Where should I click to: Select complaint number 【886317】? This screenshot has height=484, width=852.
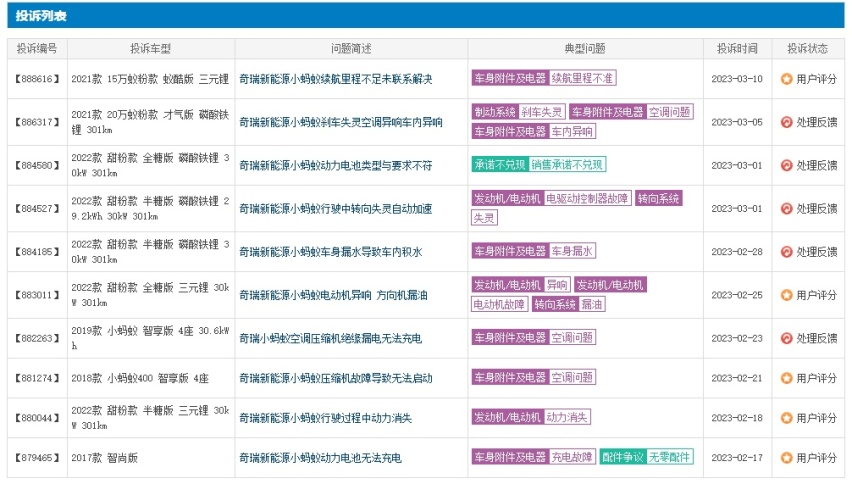(x=37, y=122)
